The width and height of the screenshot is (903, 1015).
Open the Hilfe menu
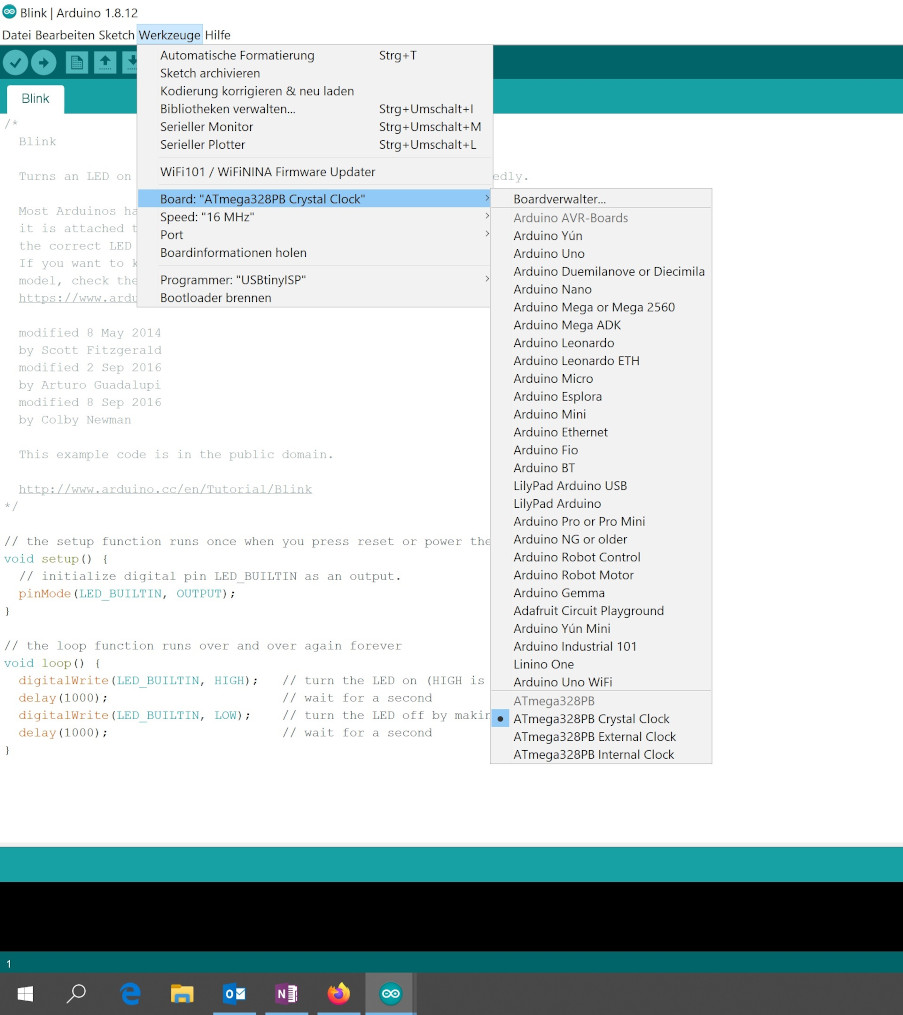(216, 34)
